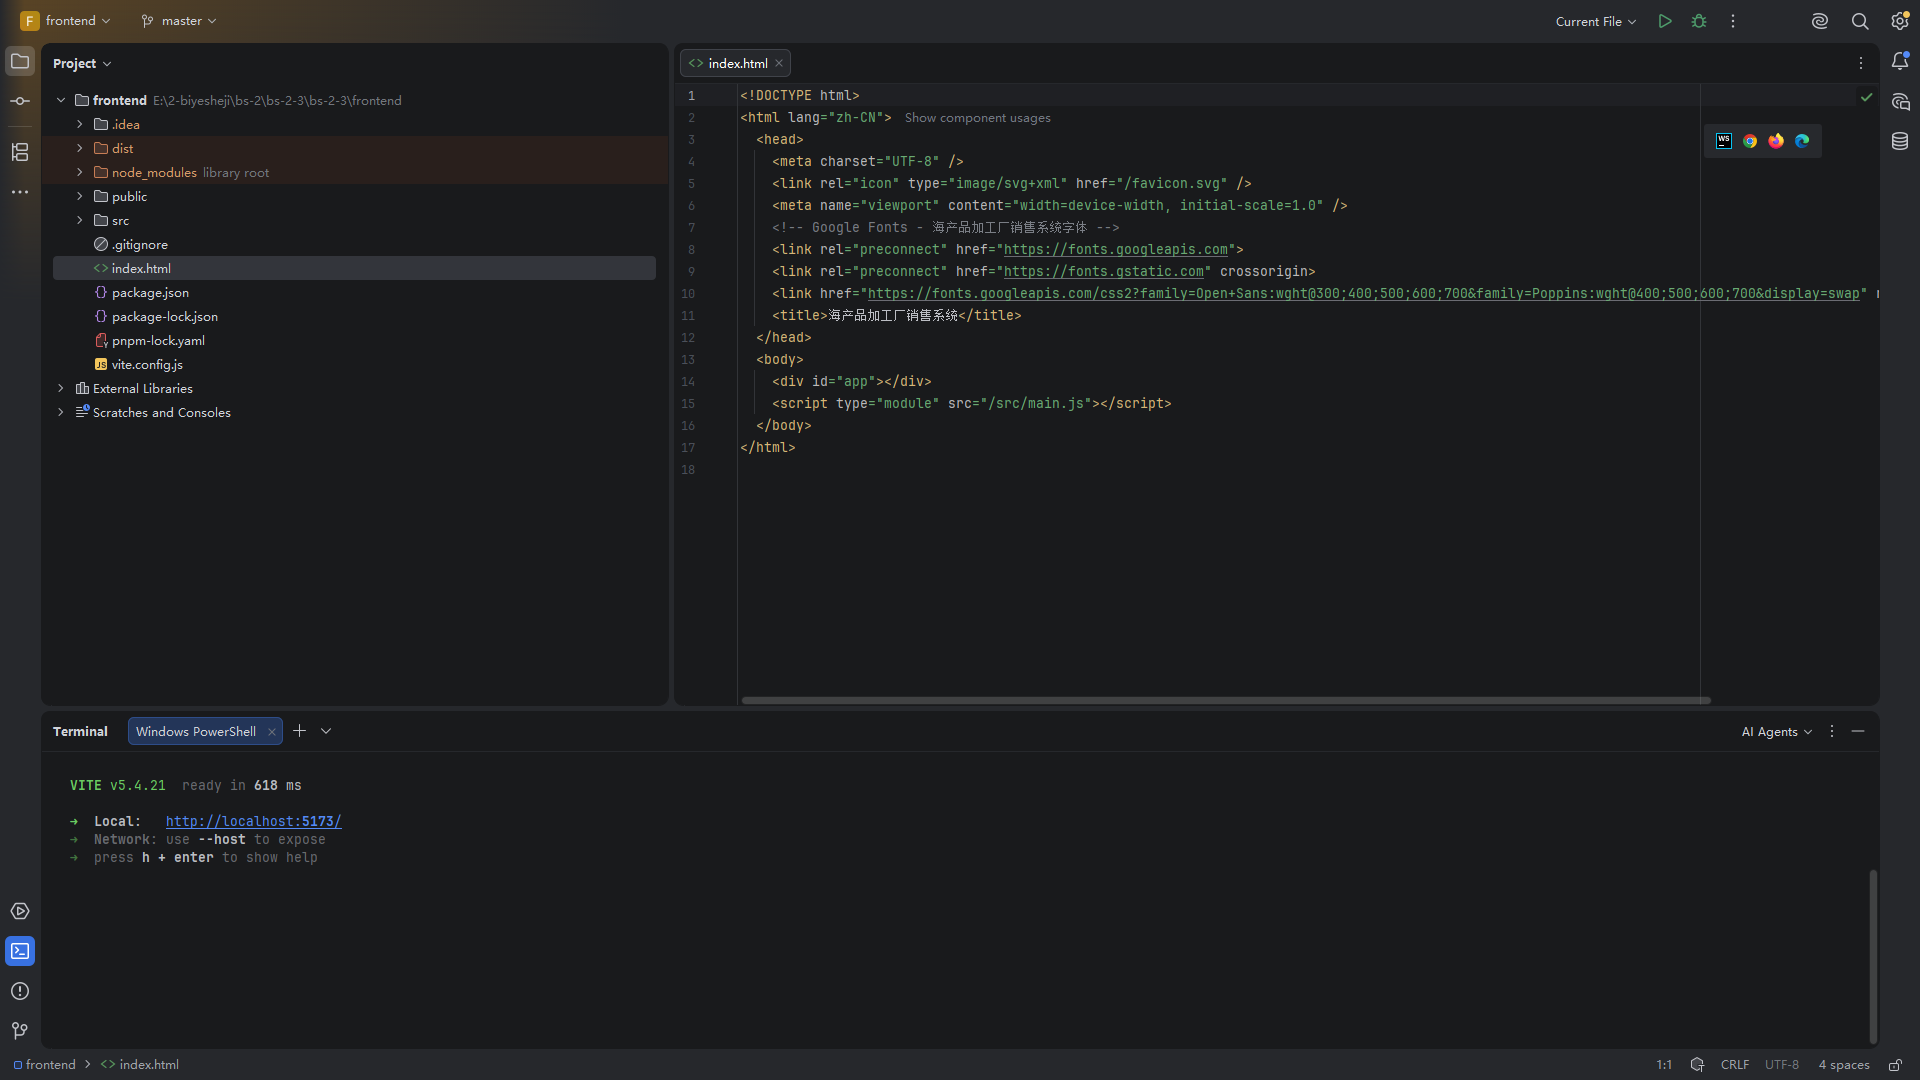Viewport: 1920px width, 1080px height.
Task: Expand External Libraries
Action: coord(61,388)
